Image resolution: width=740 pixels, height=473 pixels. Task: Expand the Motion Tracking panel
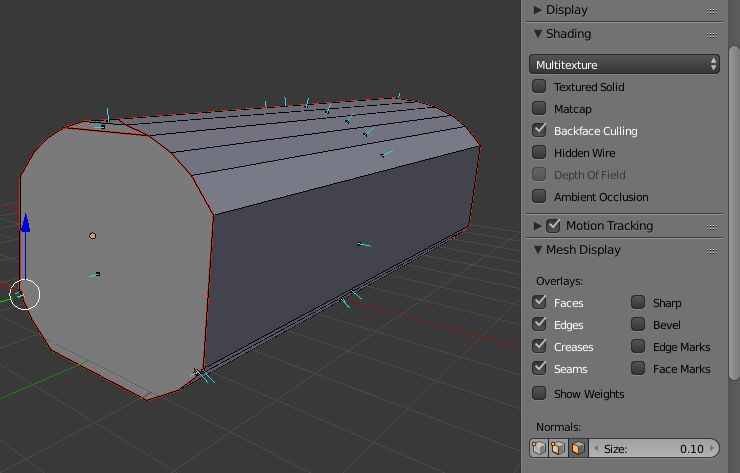[x=538, y=226]
